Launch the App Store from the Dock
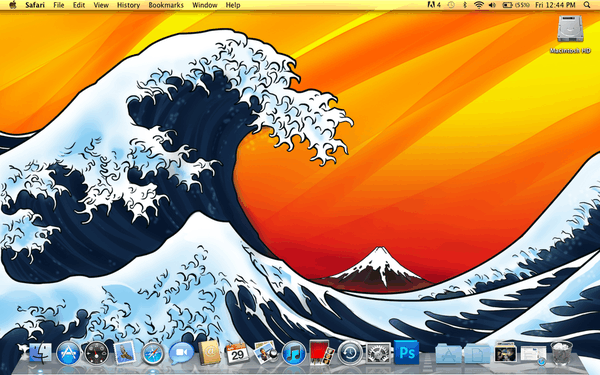Screen dimensions: 600x375 68,352
